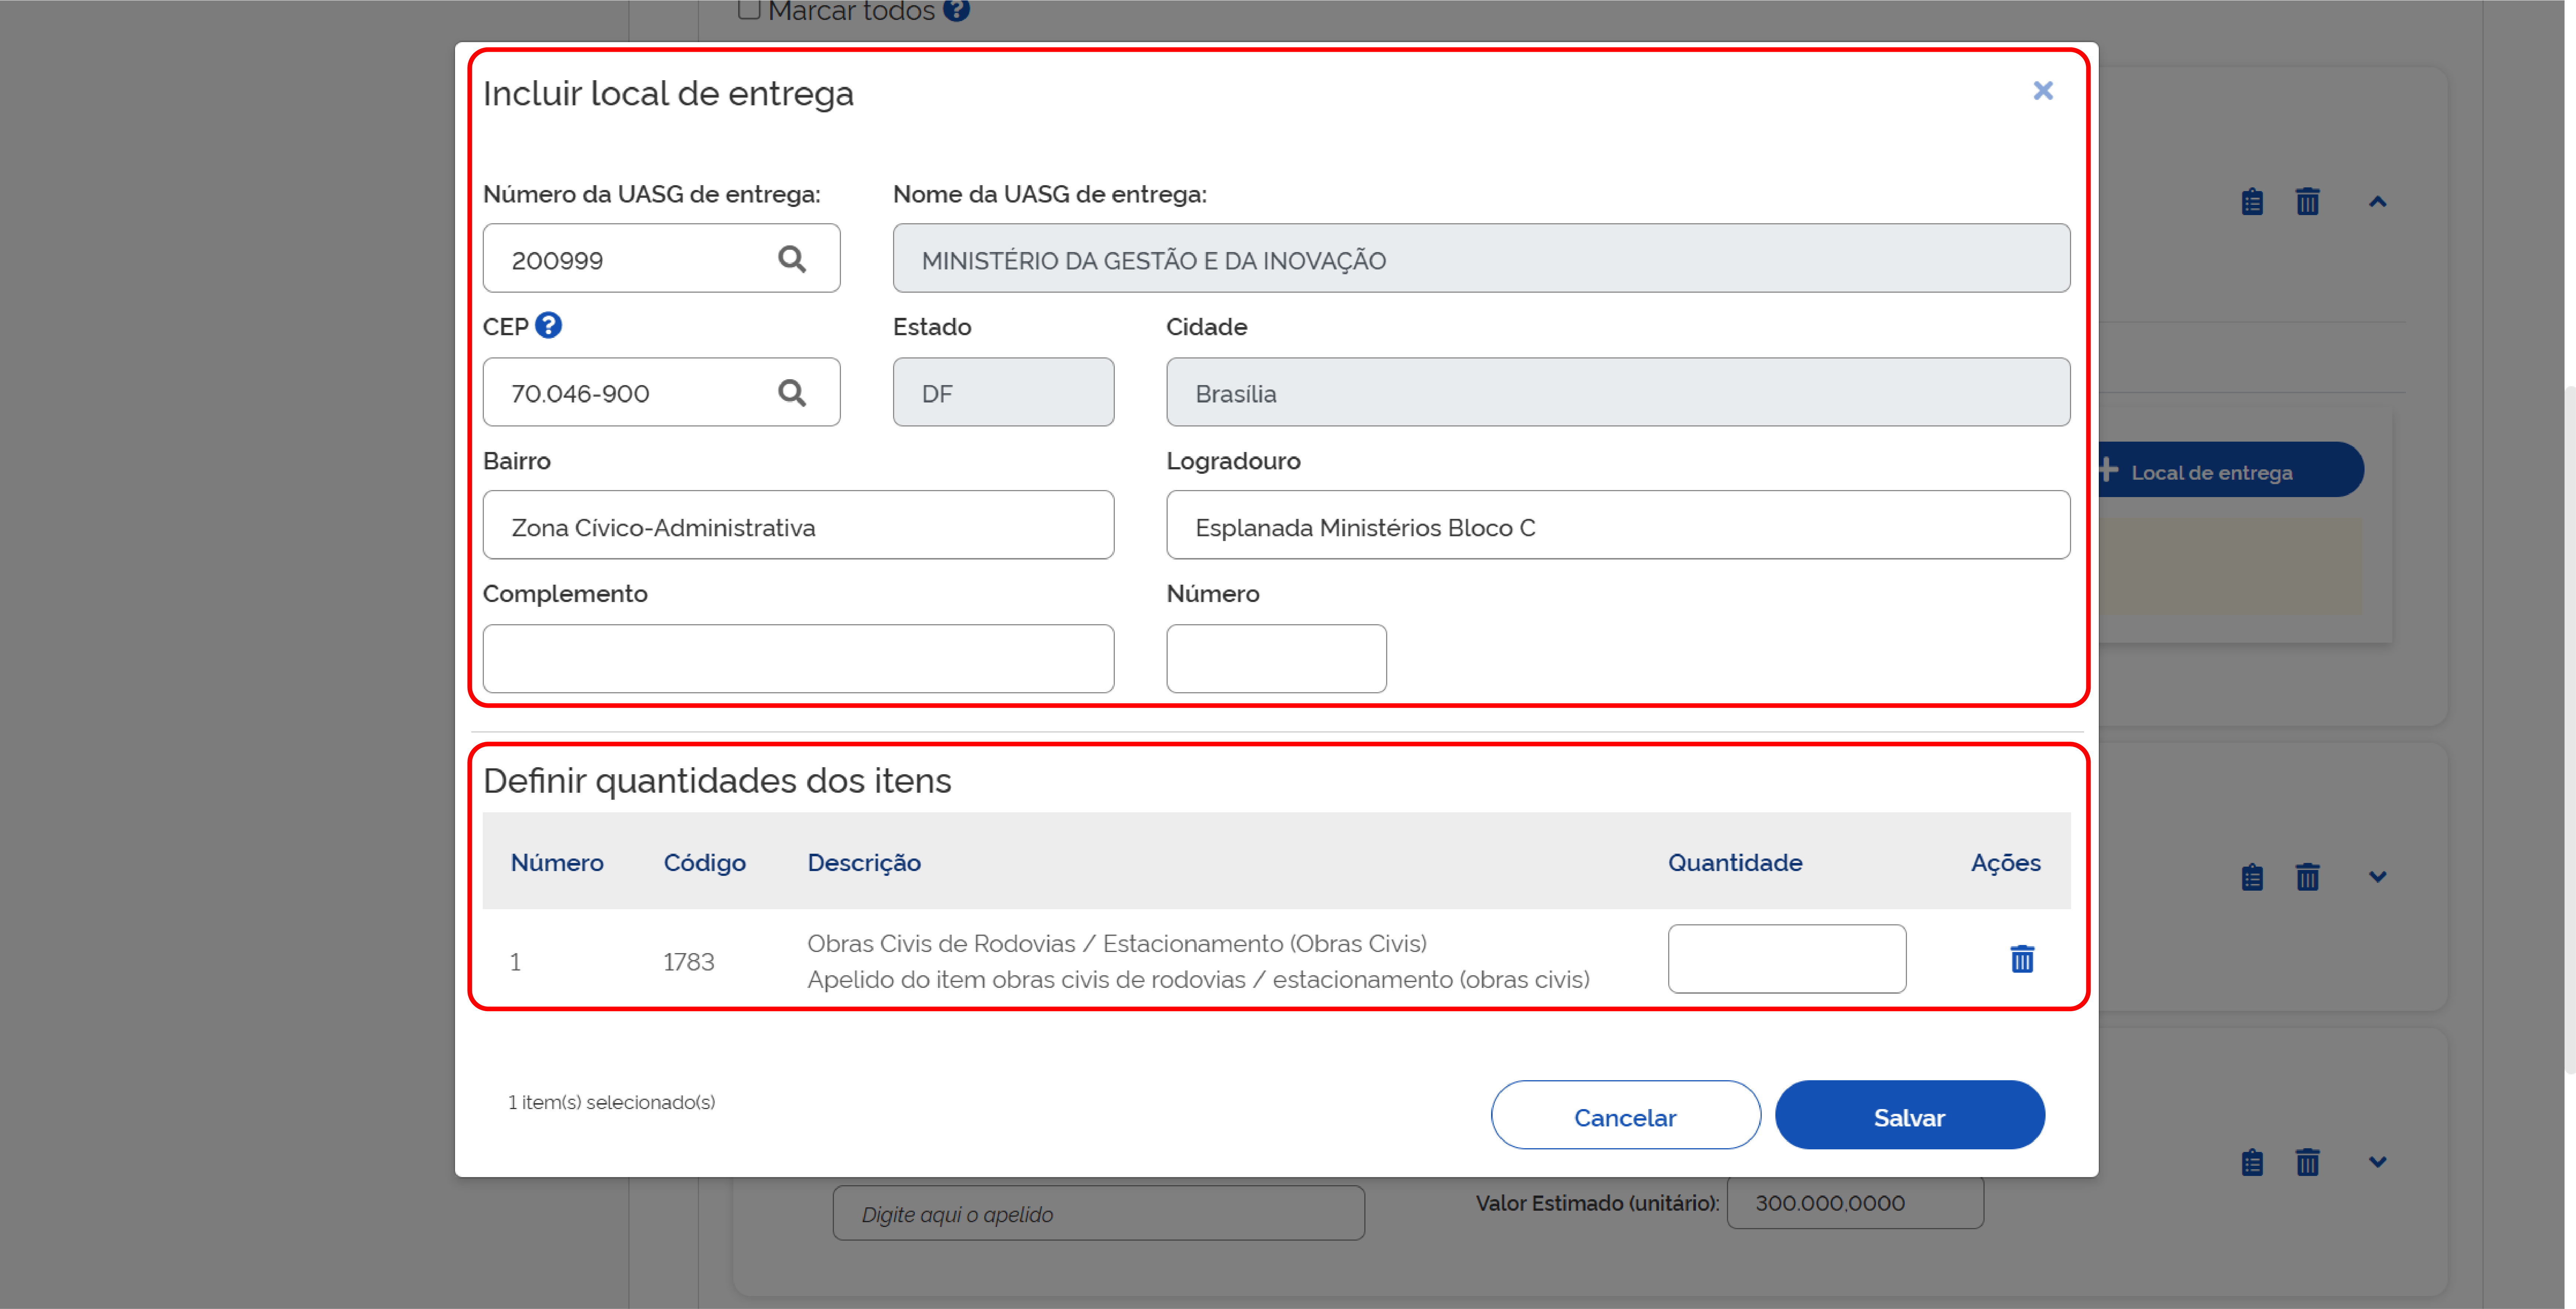Collapse top background card with up chevron

pyautogui.click(x=2377, y=202)
